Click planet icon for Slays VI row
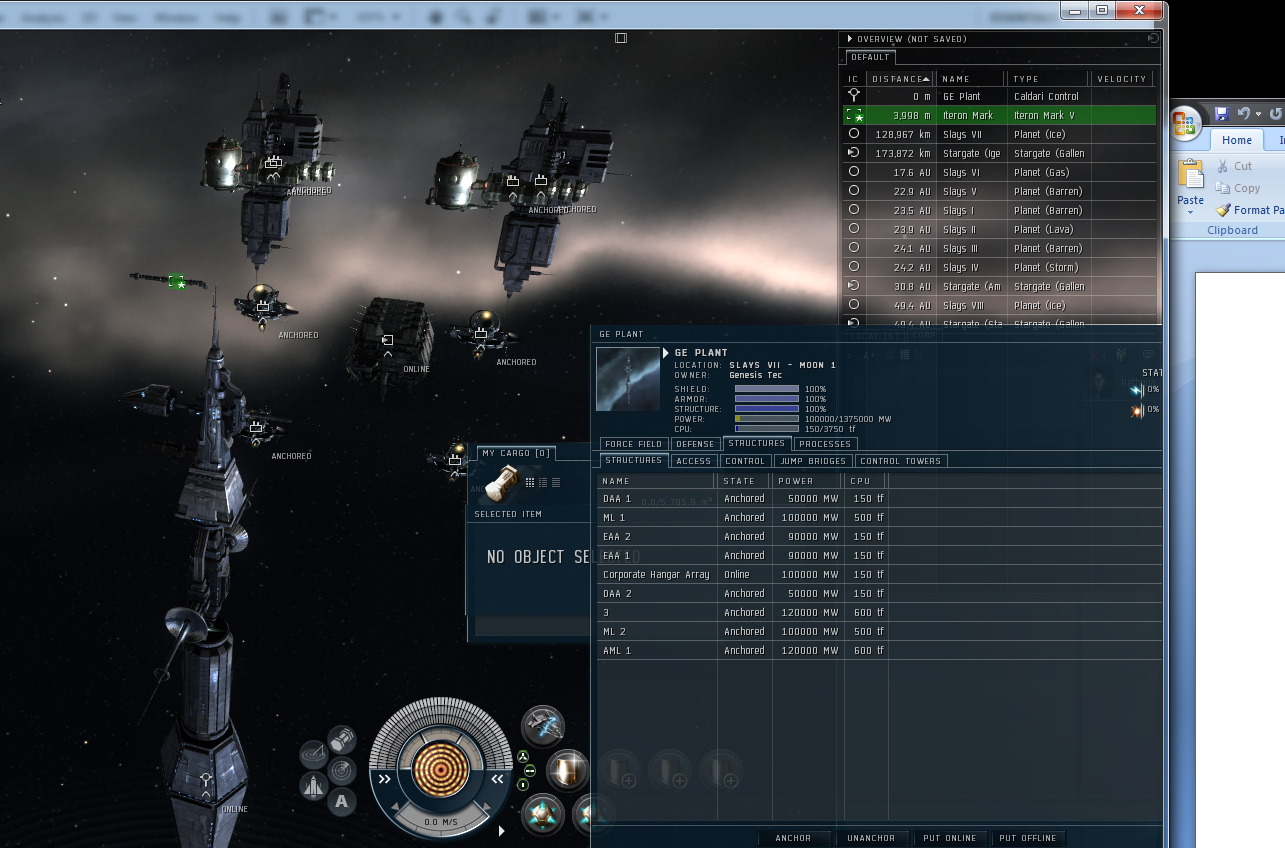1285x848 pixels. tap(854, 172)
